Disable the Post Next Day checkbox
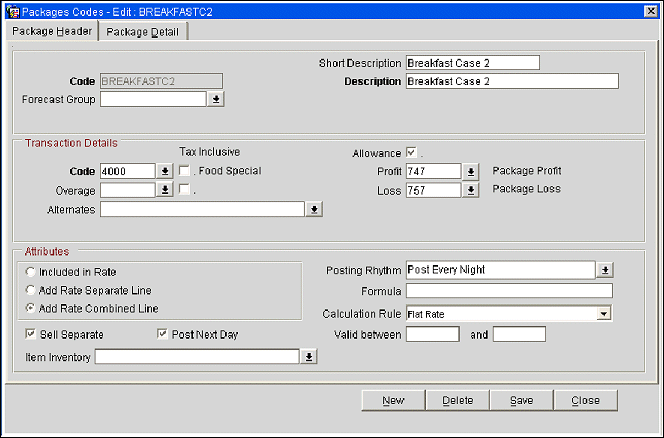Image resolution: width=664 pixels, height=438 pixels. [x=164, y=334]
